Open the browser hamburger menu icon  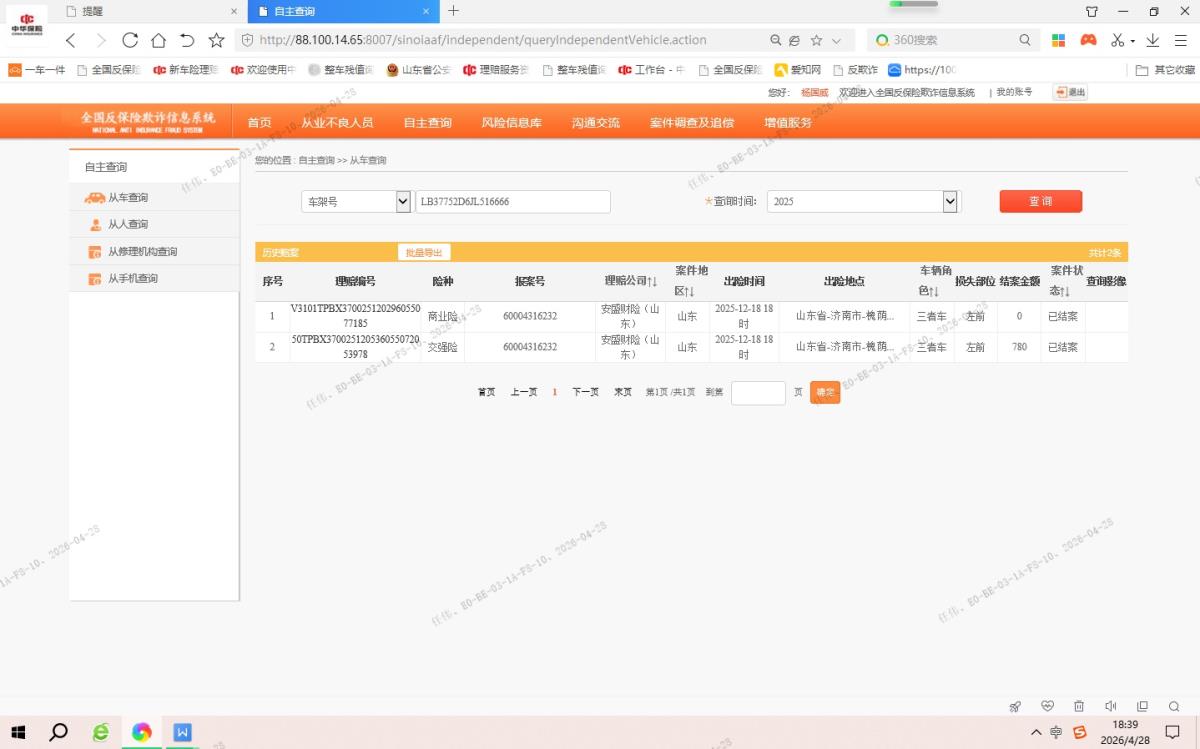click(x=1180, y=40)
